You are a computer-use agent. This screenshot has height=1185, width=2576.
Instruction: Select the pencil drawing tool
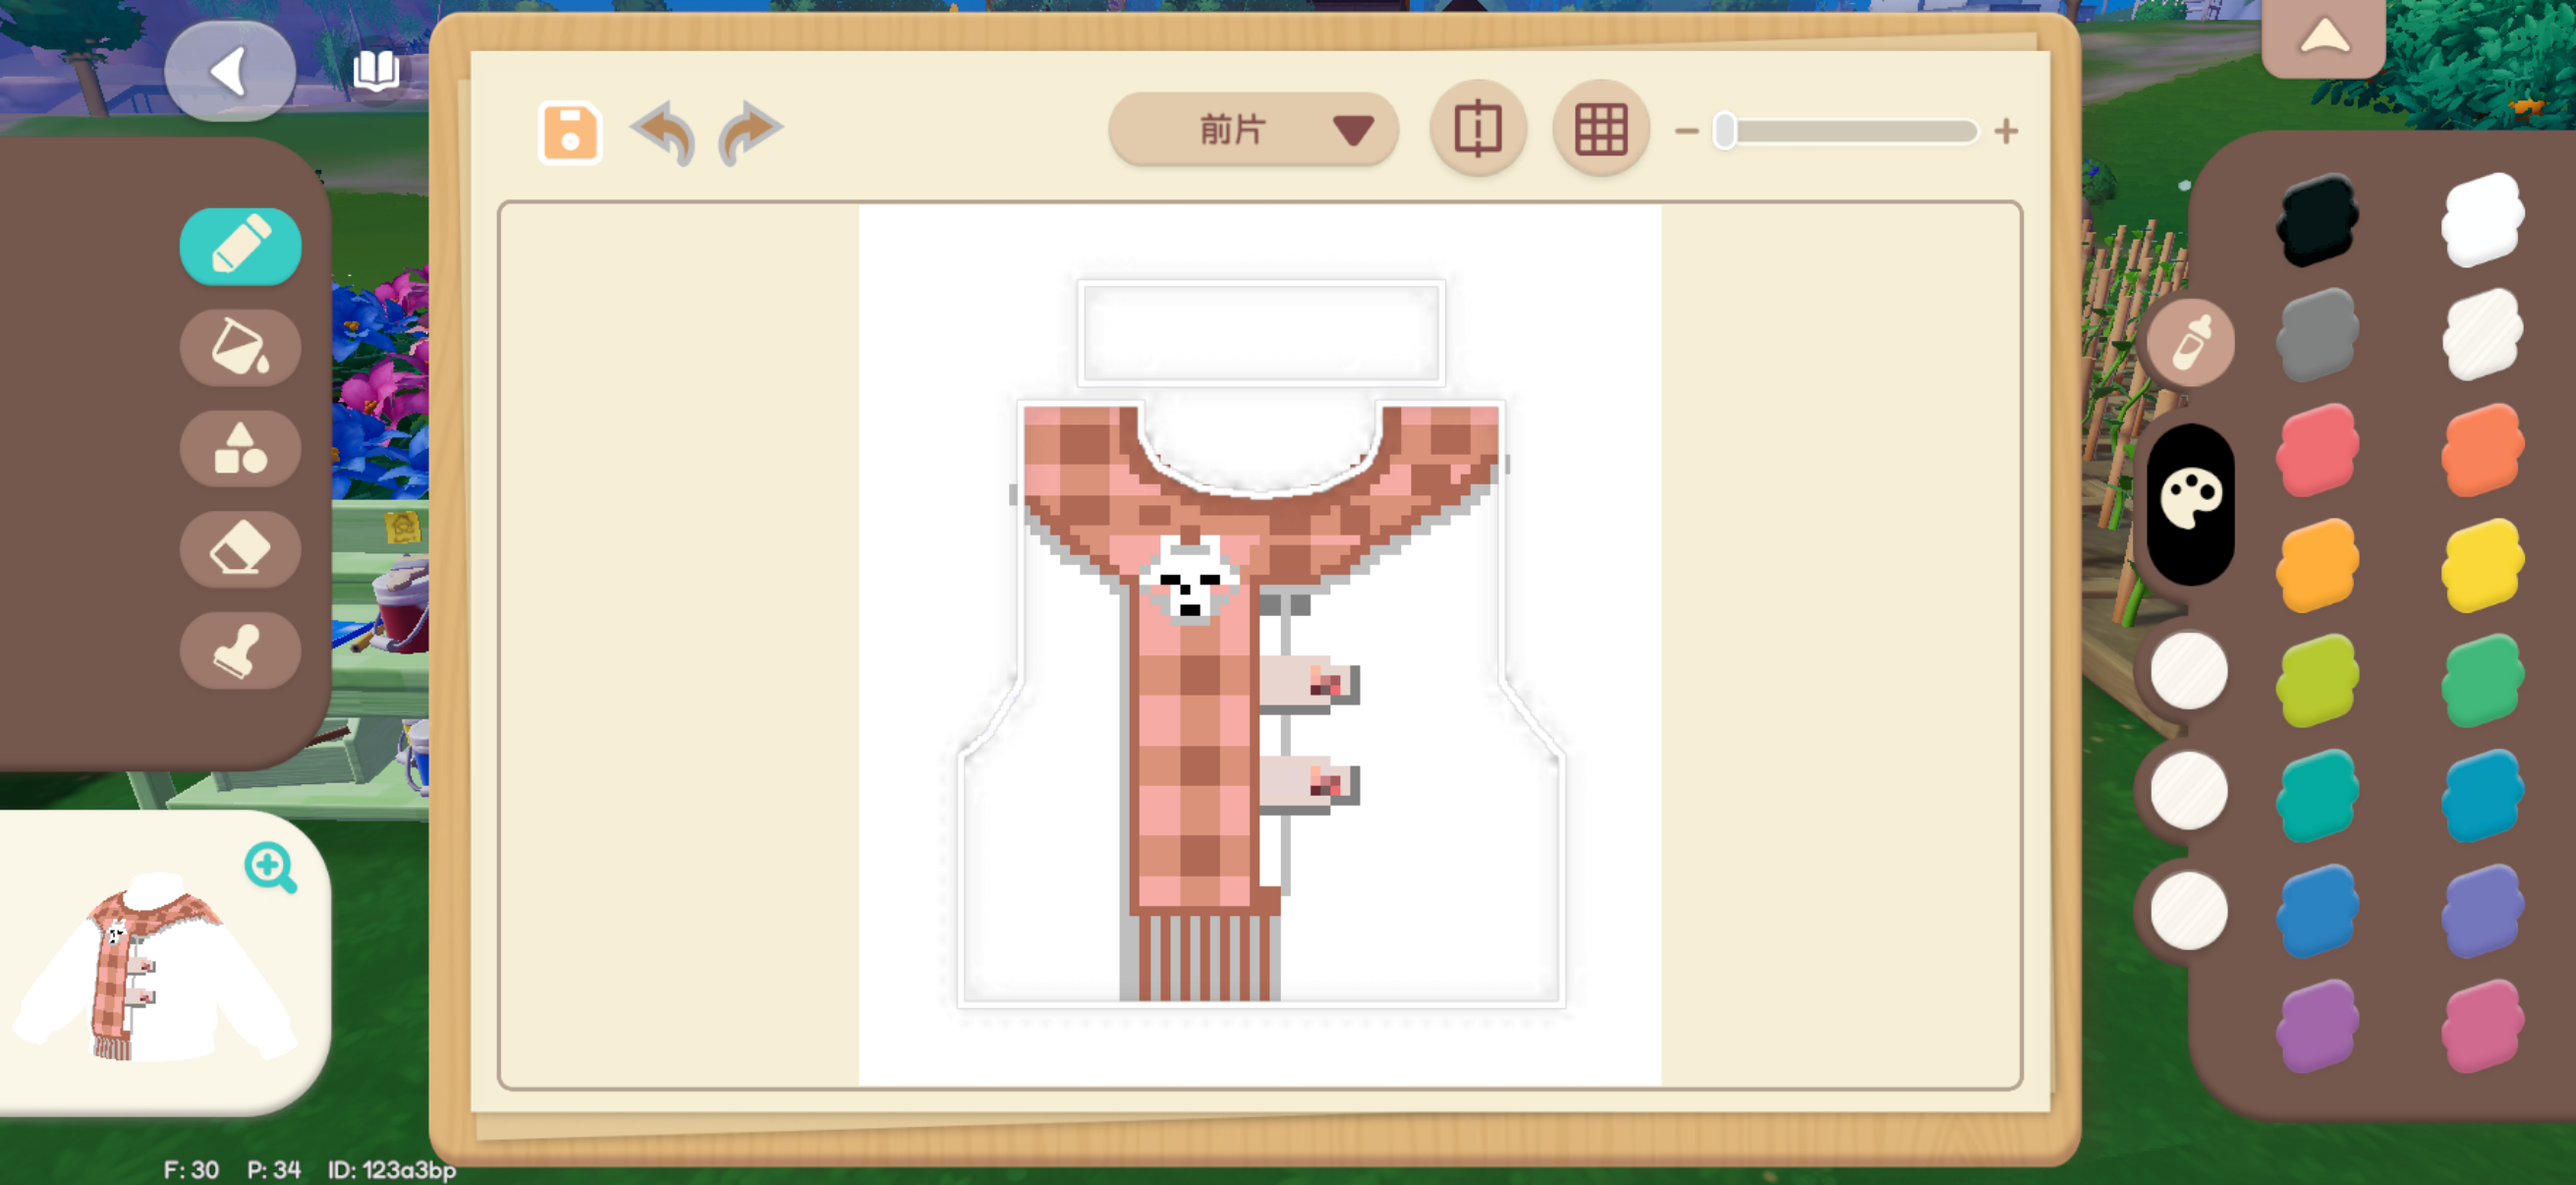pos(240,246)
